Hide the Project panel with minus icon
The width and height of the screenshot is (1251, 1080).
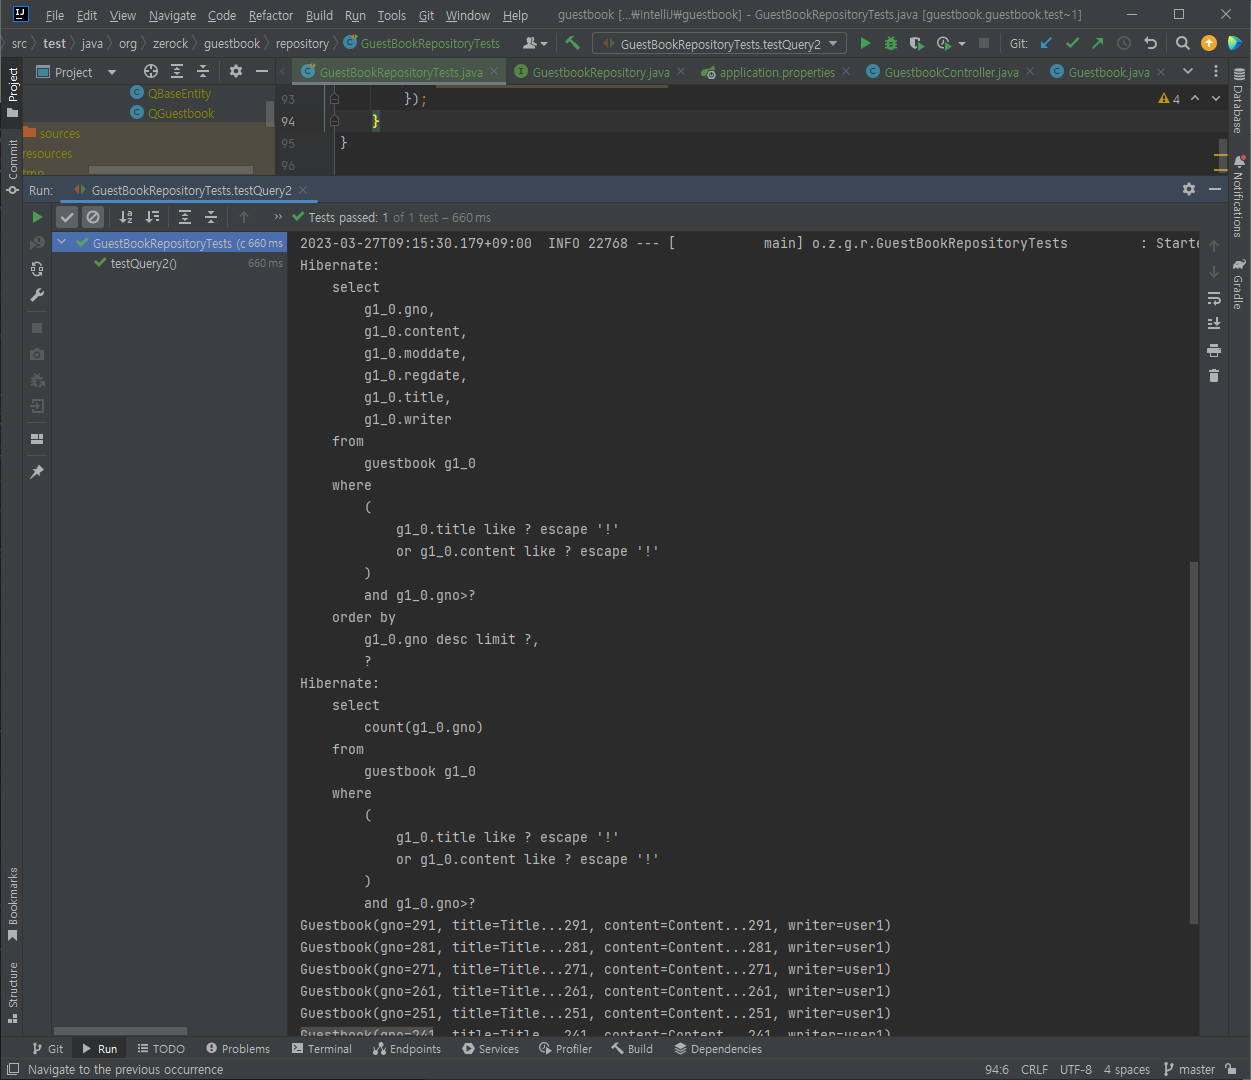[262, 71]
